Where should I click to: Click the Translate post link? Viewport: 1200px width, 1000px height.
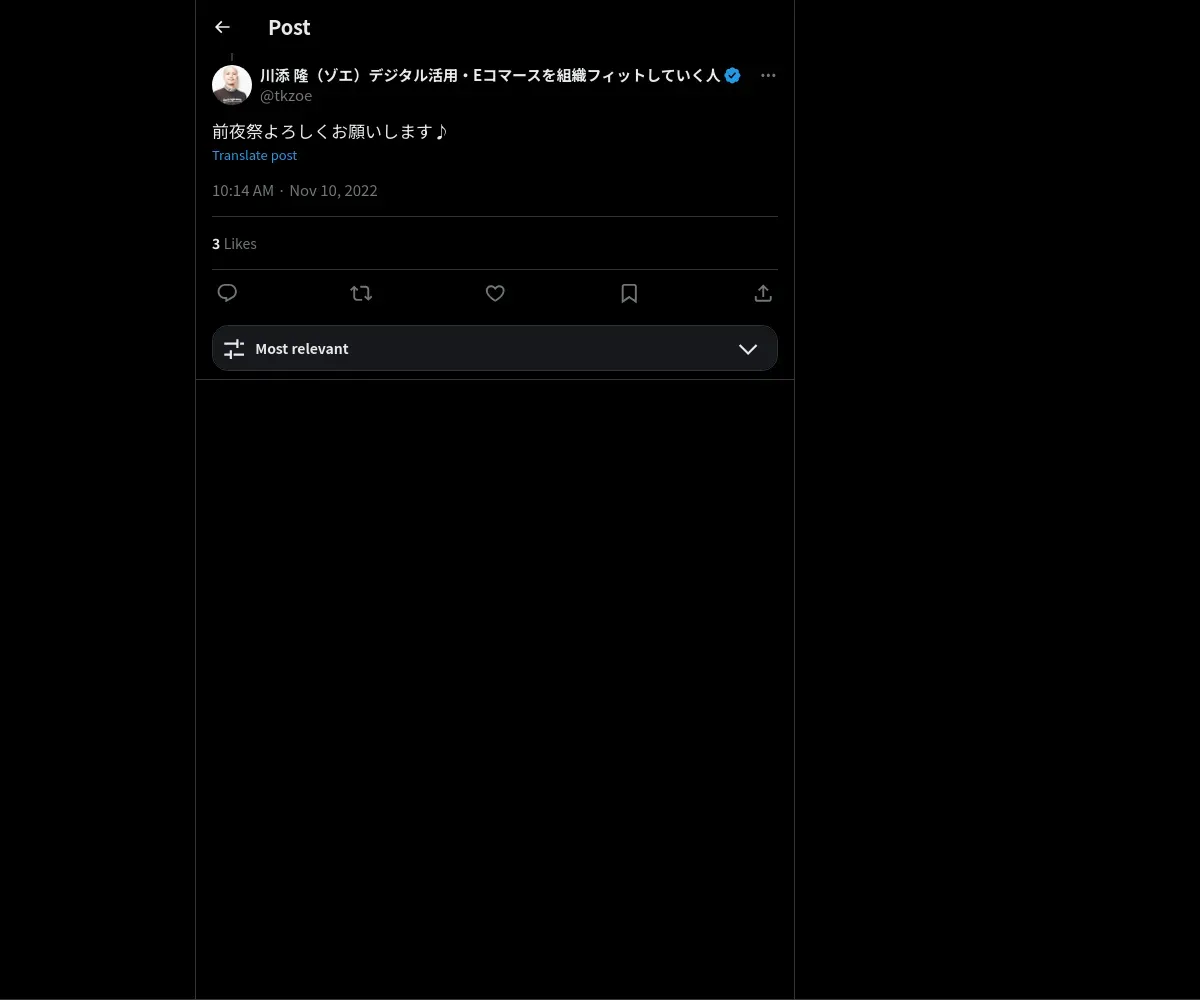(x=254, y=155)
